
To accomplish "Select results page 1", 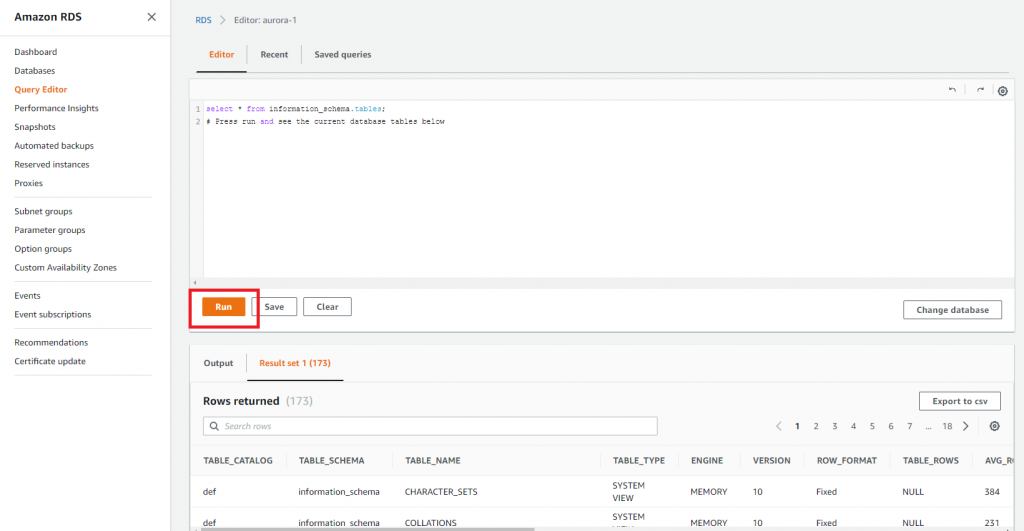I will pos(797,426).
